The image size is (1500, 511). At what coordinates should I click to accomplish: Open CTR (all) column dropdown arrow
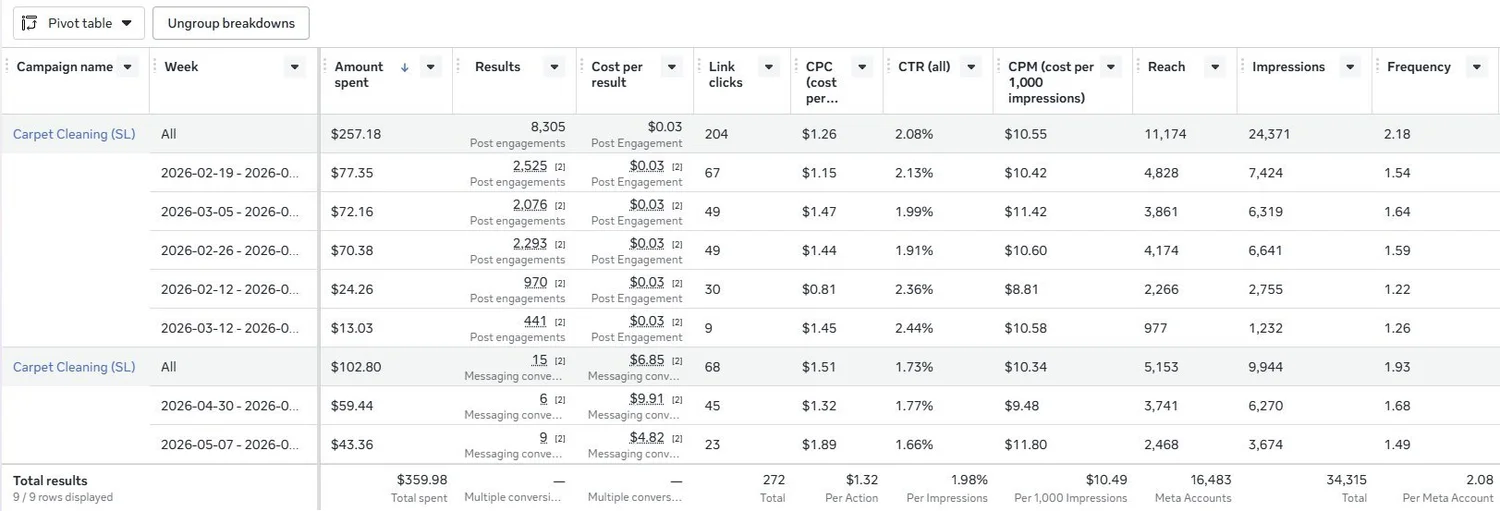(x=970, y=67)
